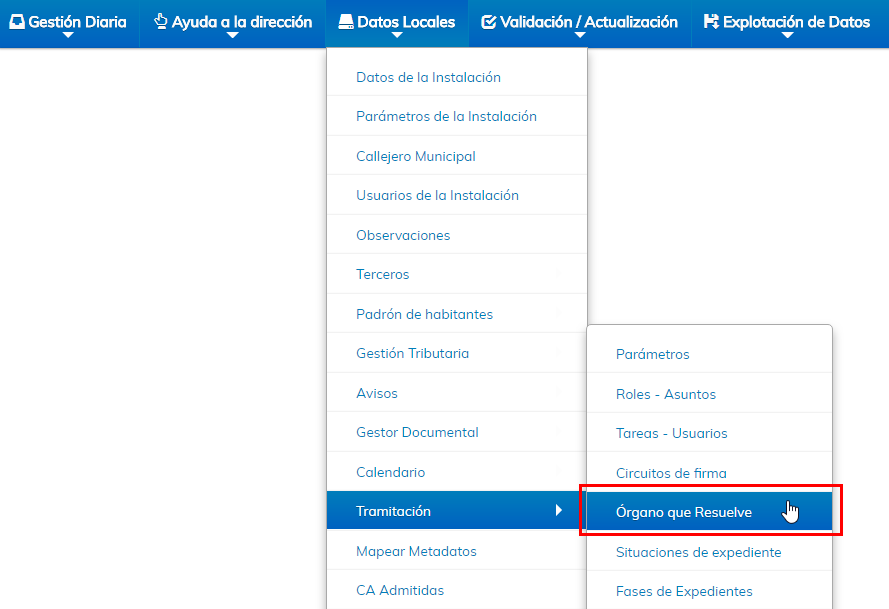Open the Ayuda a la dirección menu
Viewport: 889px width, 609px height.
pyautogui.click(x=232, y=24)
